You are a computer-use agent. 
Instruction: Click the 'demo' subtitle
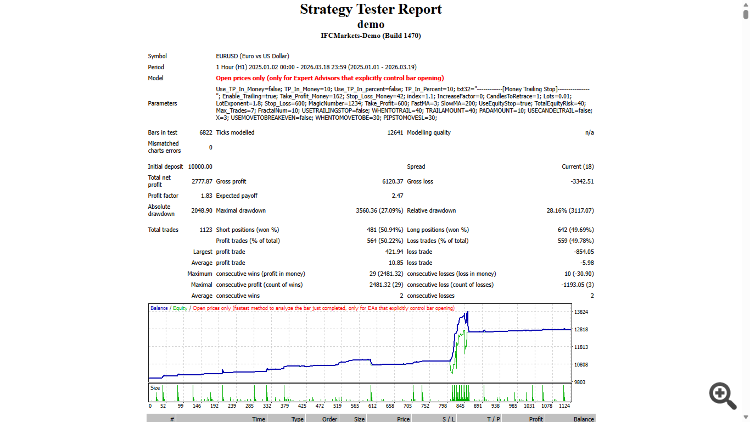(x=371, y=24)
